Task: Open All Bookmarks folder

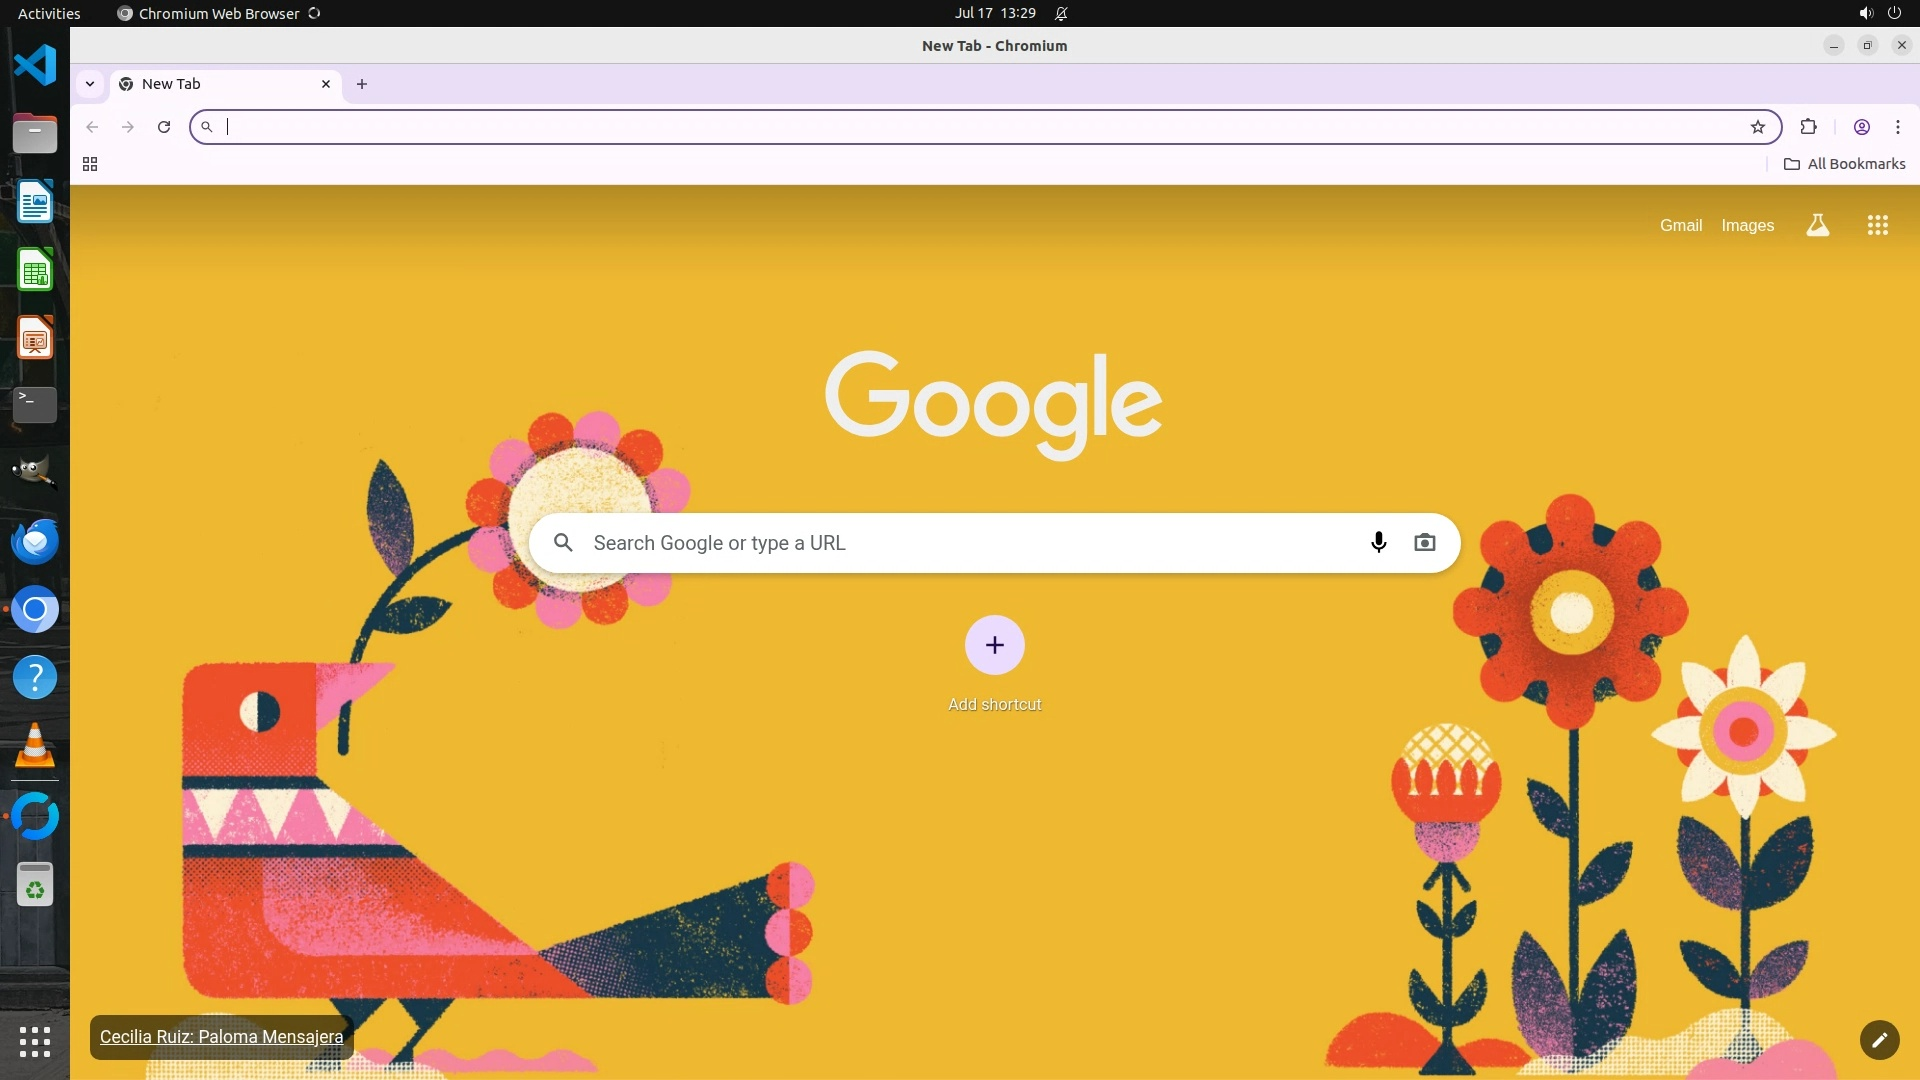Action: click(x=1845, y=164)
